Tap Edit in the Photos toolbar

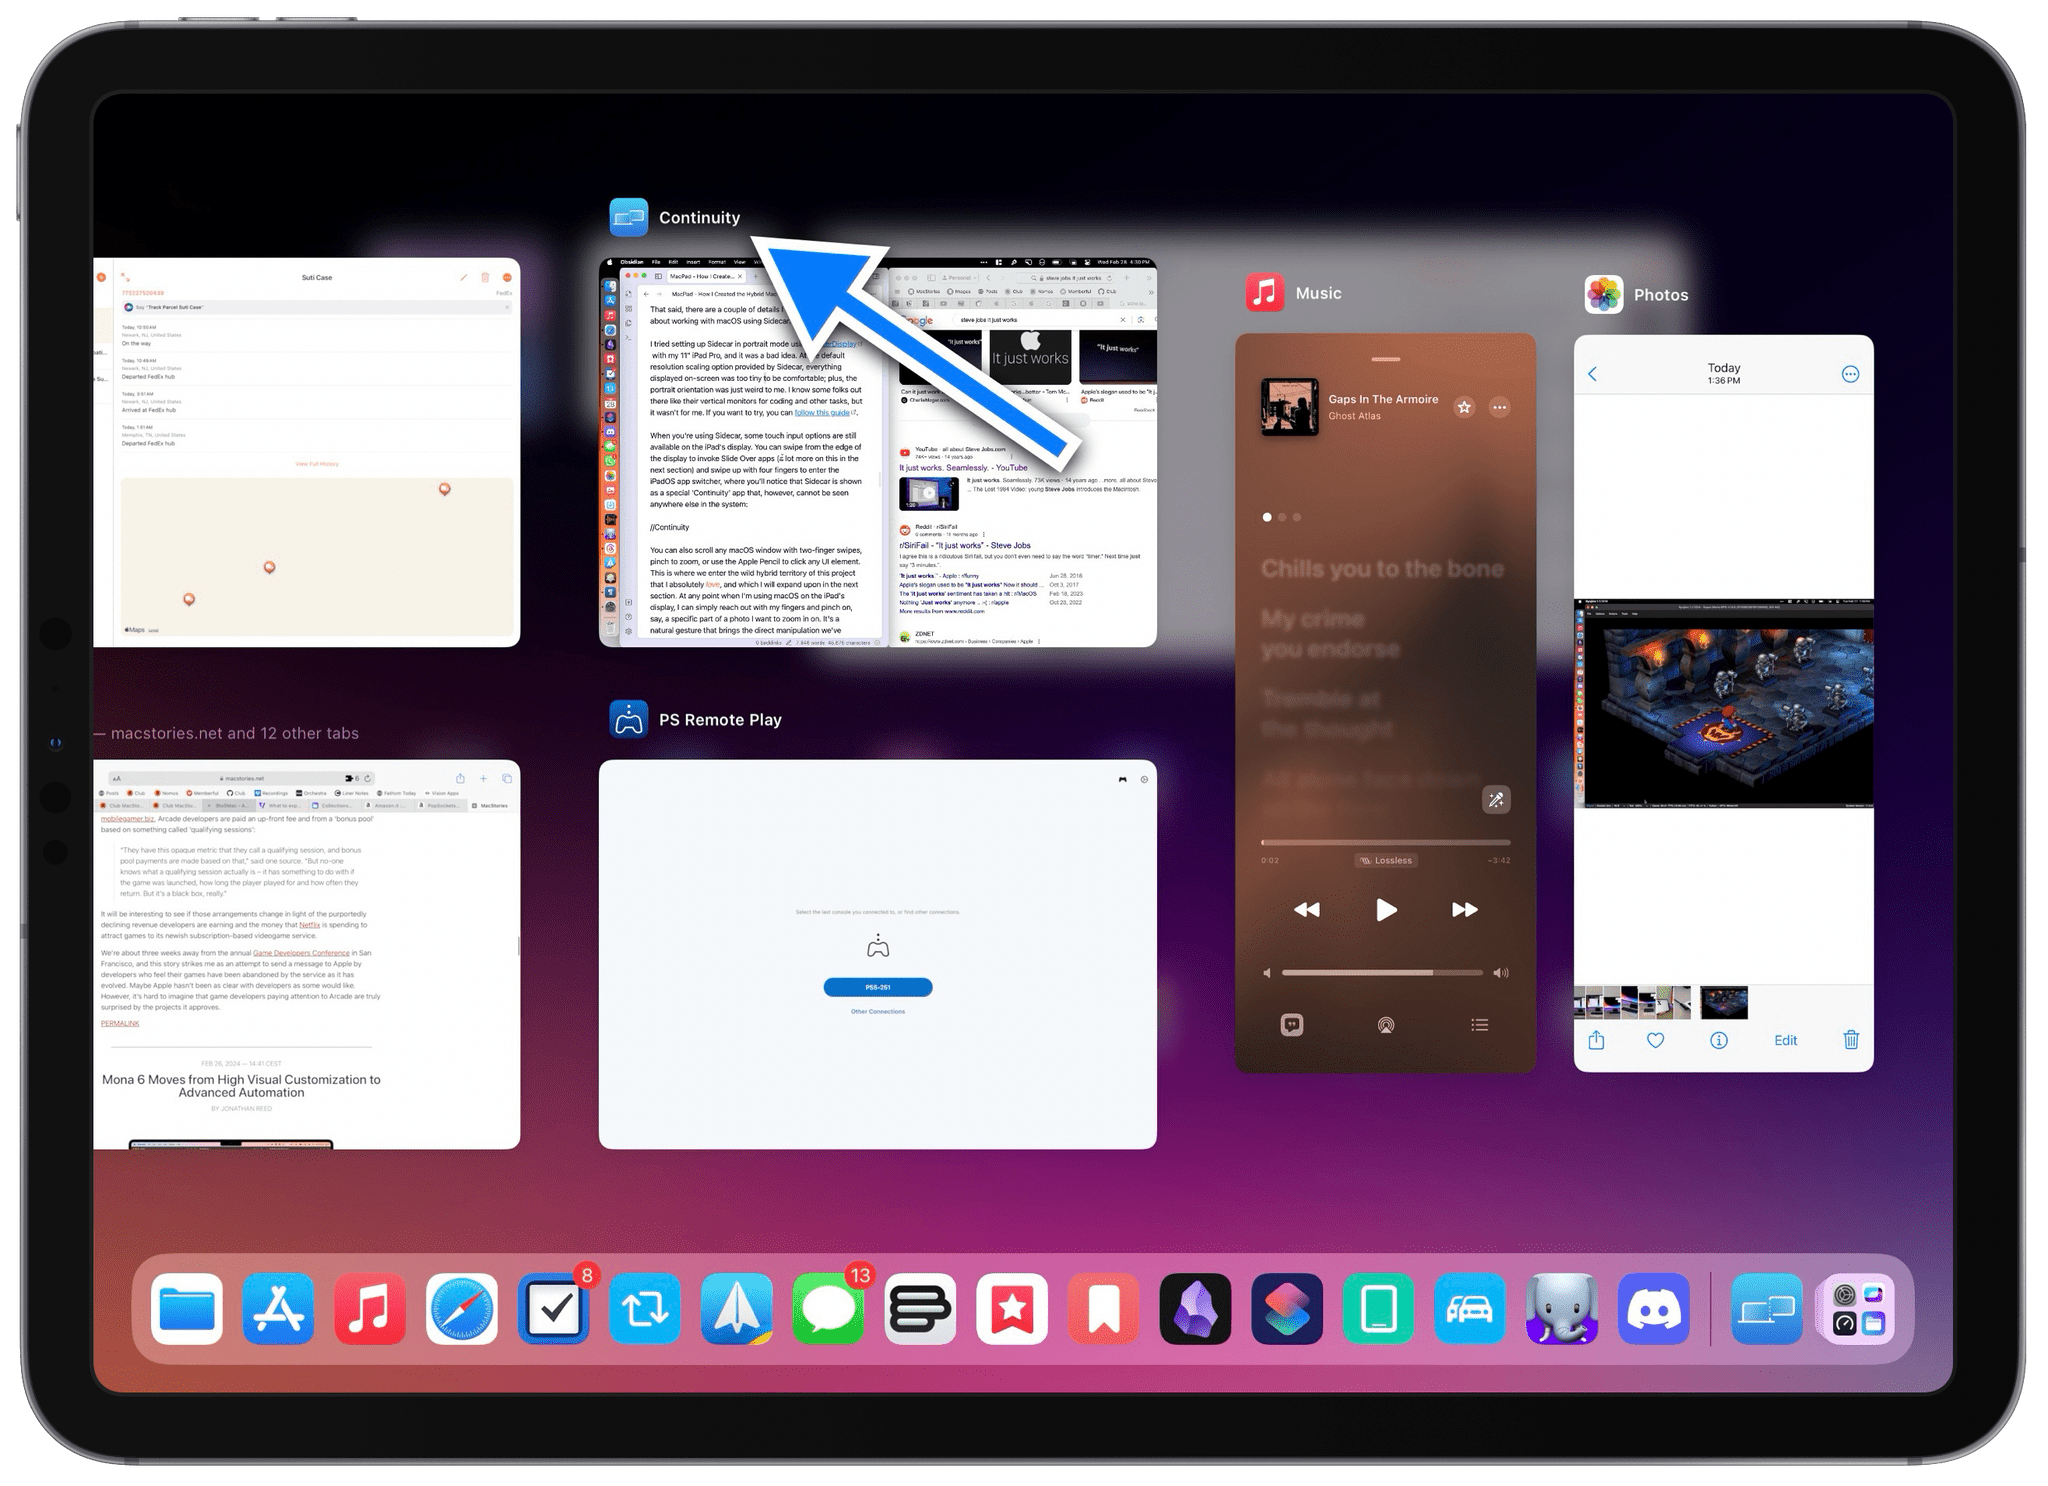pos(1786,1040)
